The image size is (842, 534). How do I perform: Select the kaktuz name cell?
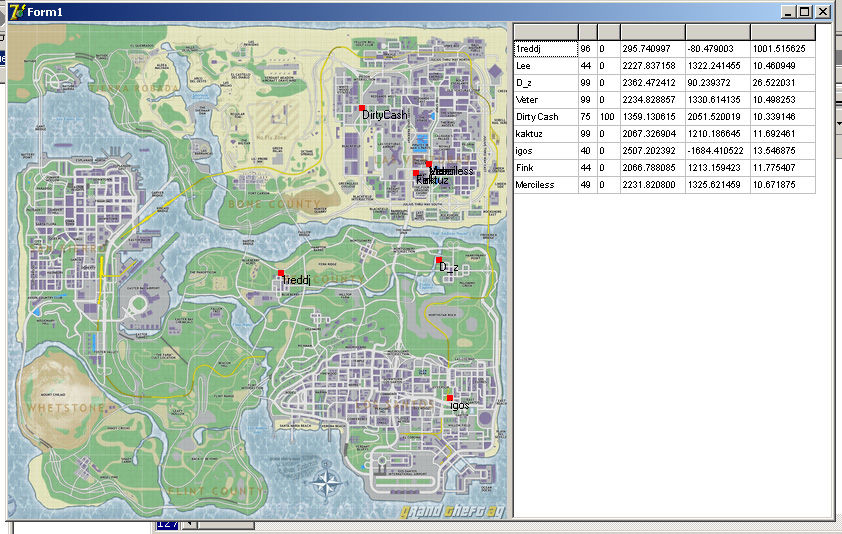pos(545,134)
